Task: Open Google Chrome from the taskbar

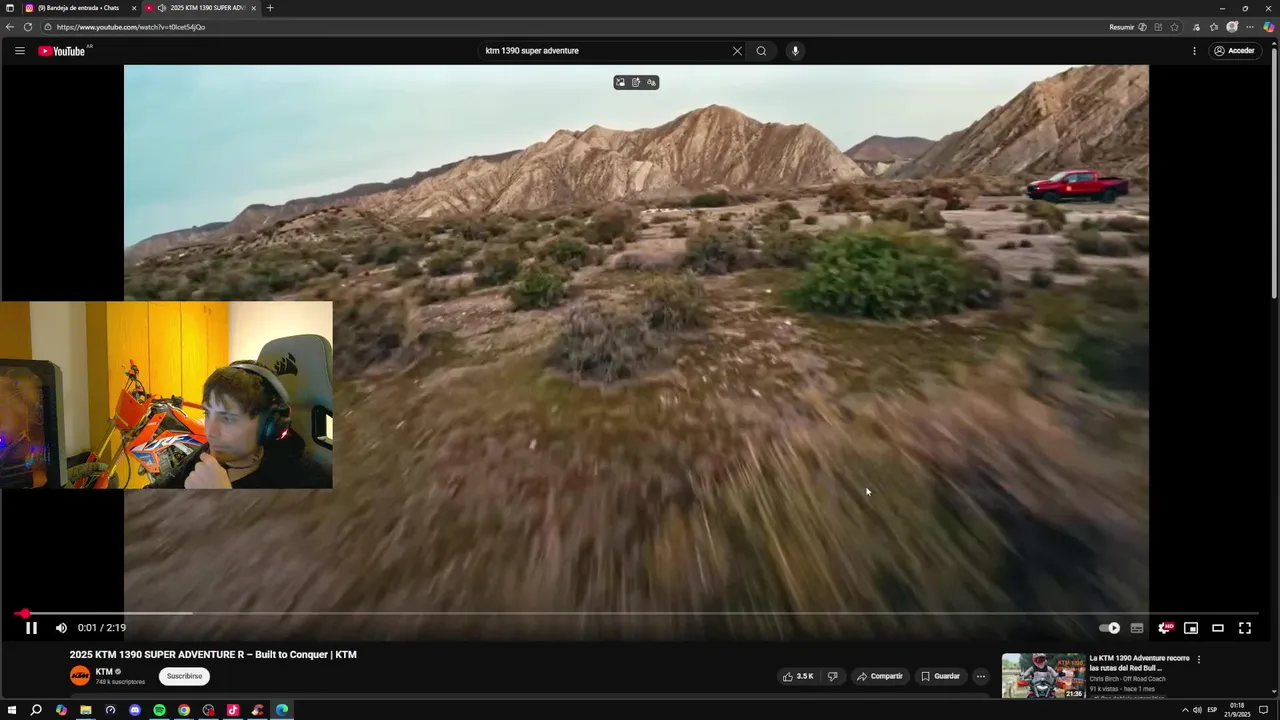Action: pos(184,710)
